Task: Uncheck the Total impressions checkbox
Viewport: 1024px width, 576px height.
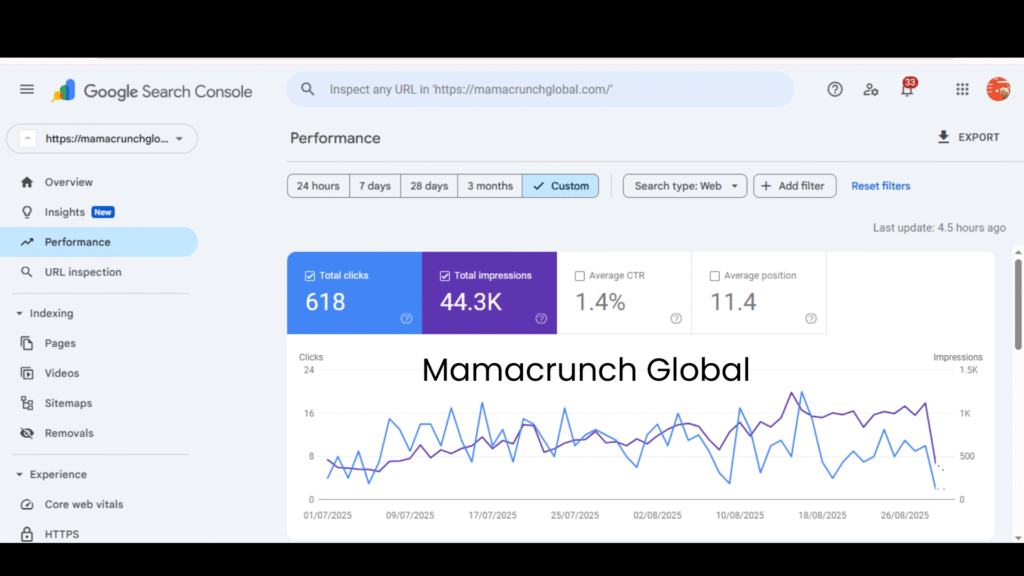Action: (445, 276)
